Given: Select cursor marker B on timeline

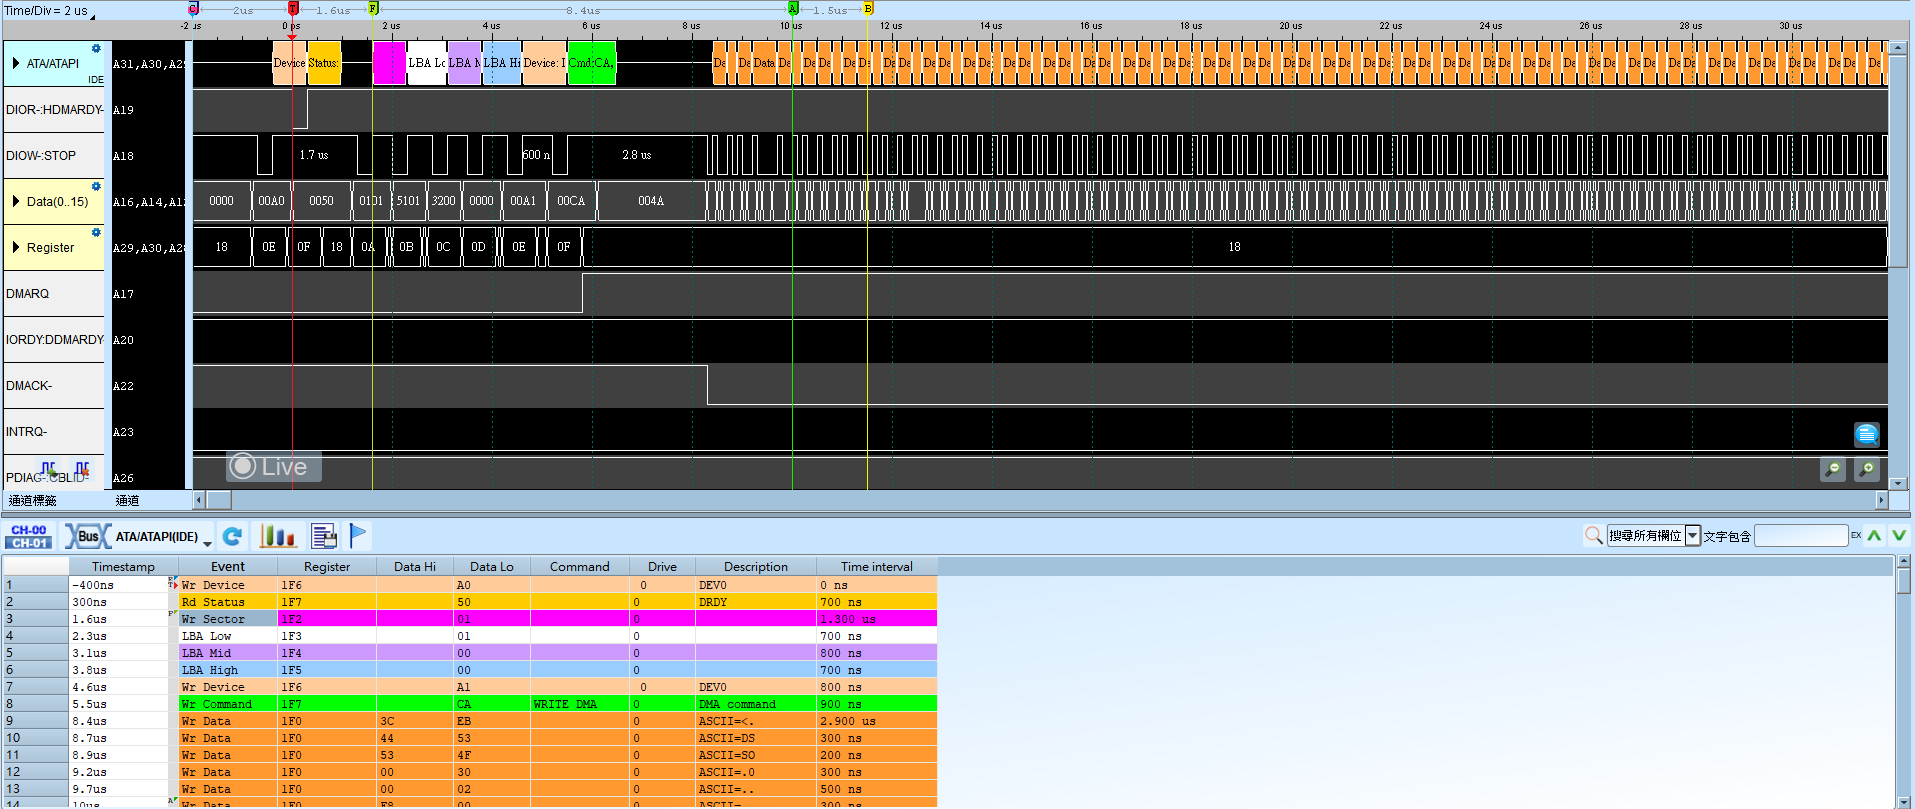Looking at the screenshot, I should click(x=868, y=8).
